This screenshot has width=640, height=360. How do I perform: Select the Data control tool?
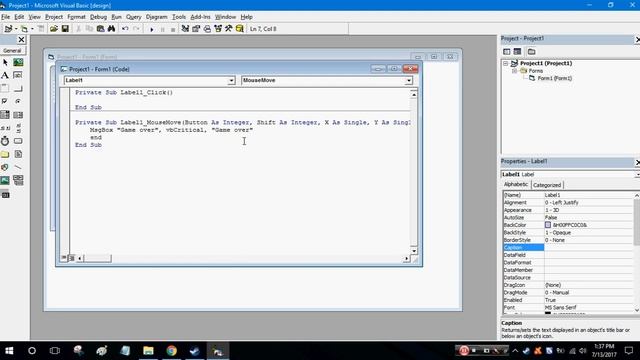tap(18, 180)
